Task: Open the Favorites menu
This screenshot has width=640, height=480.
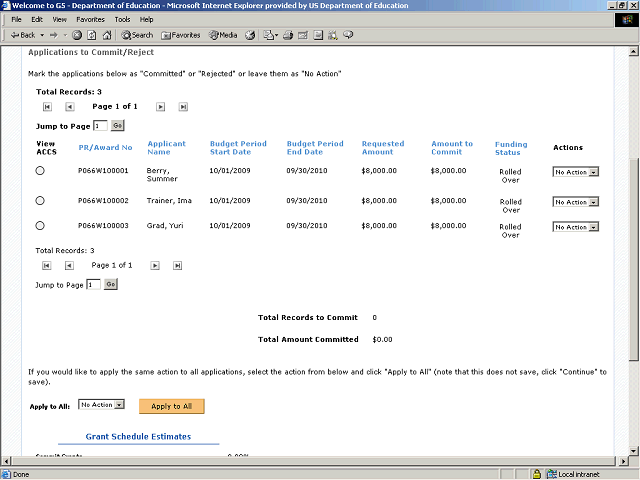Action: 90,19
